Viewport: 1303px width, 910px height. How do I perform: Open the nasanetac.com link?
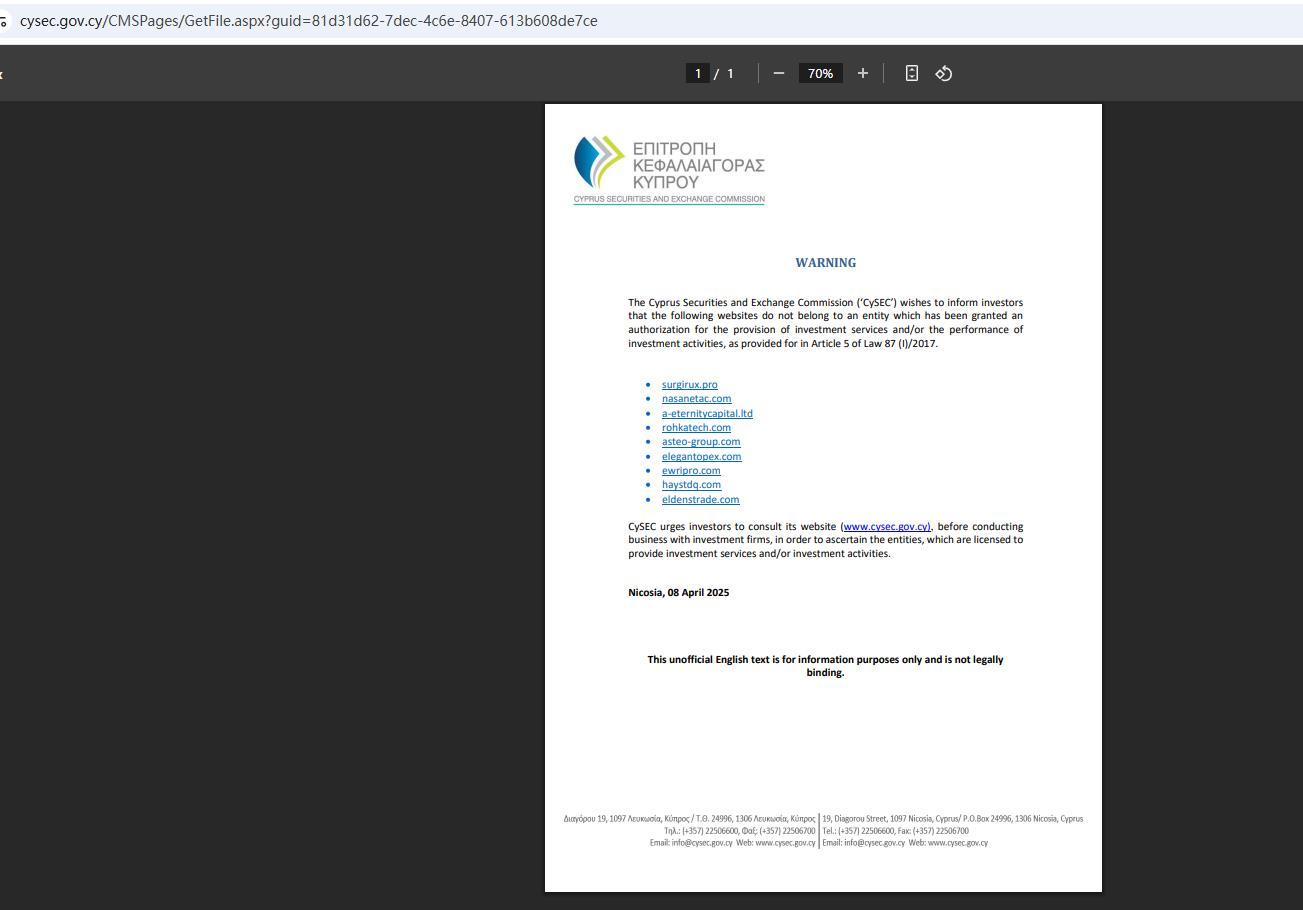tap(696, 399)
